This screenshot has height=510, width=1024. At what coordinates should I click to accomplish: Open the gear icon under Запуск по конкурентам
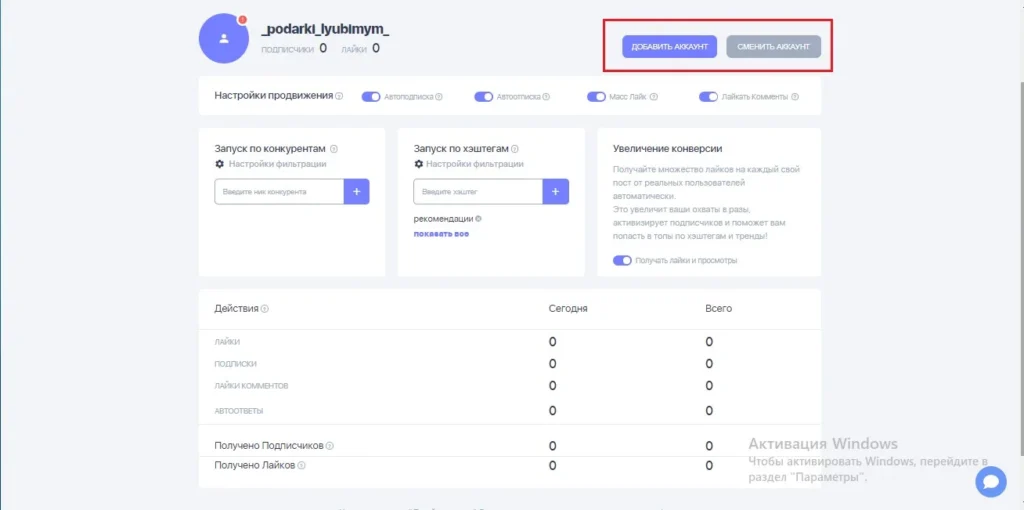pyautogui.click(x=219, y=164)
